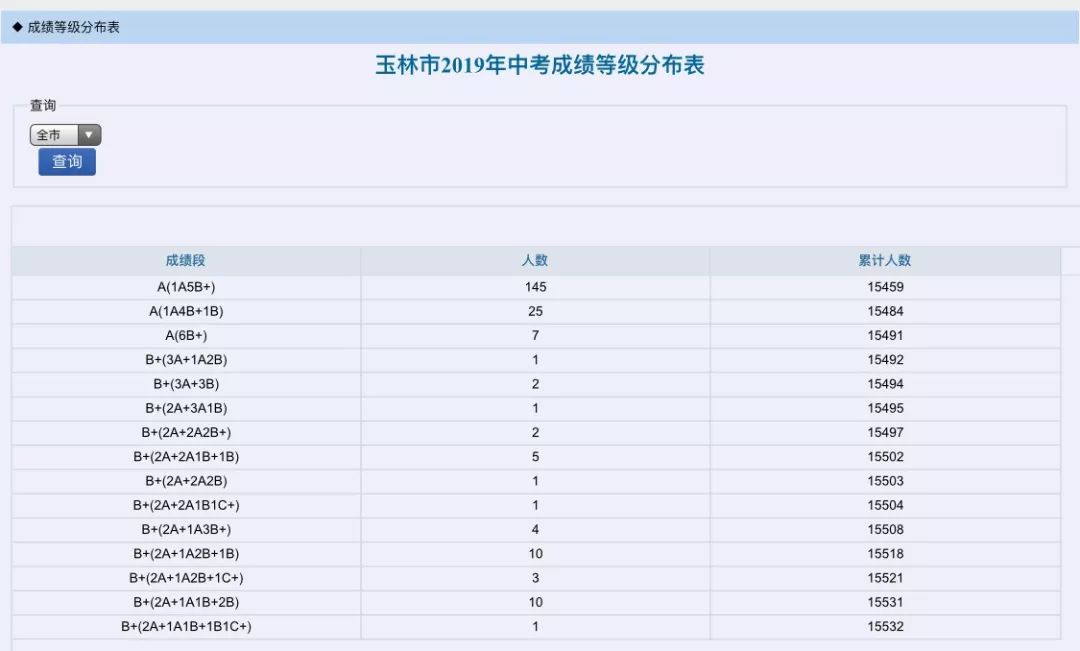Click cumulative total 15497
This screenshot has height=651, width=1080.
click(885, 433)
